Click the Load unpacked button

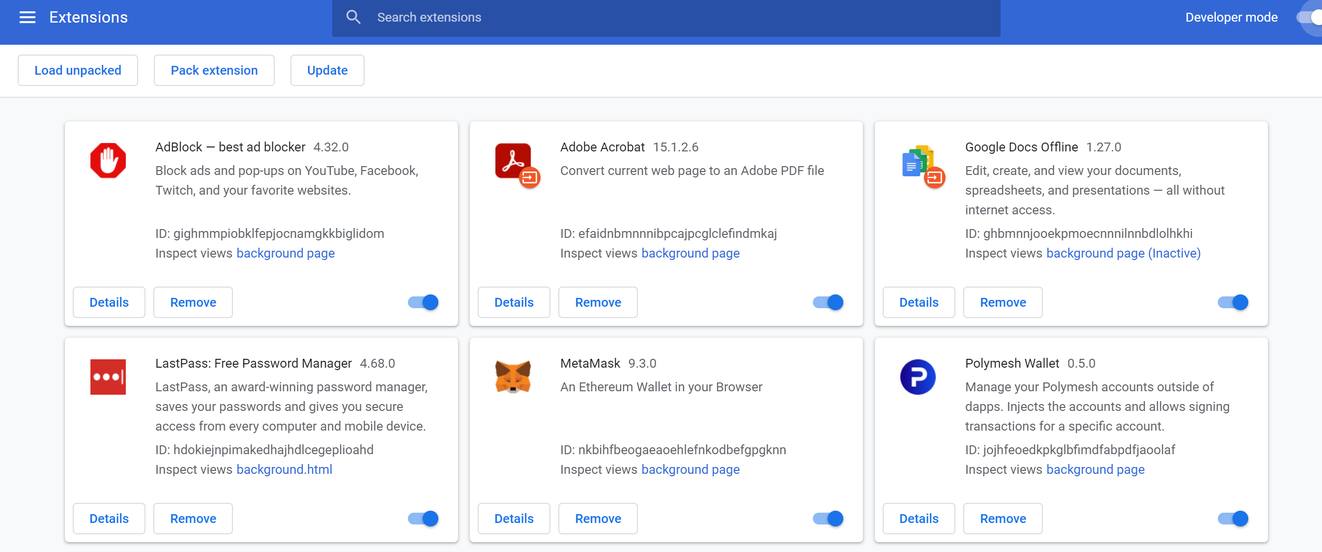[78, 70]
